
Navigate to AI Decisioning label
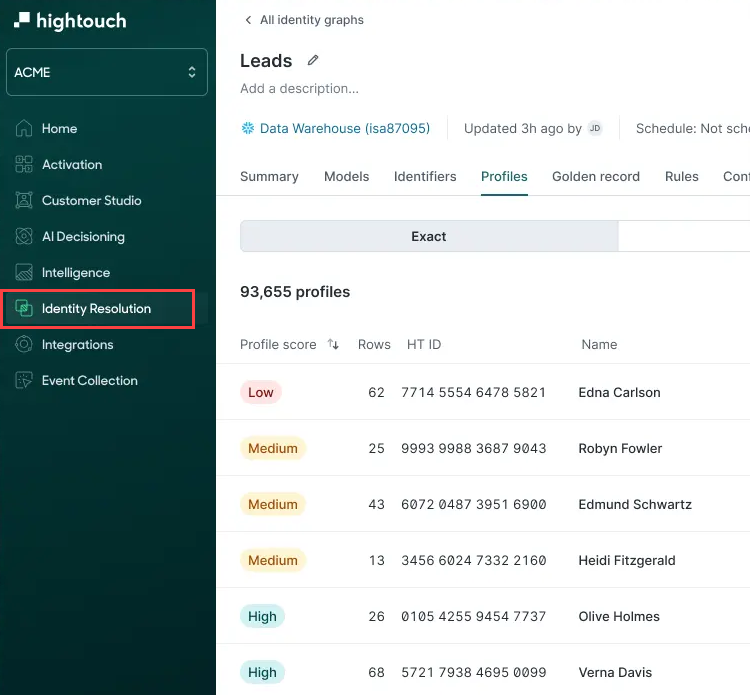(83, 237)
